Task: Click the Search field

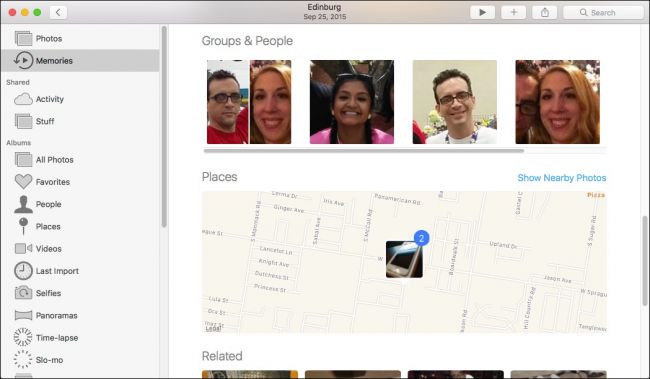Action: point(603,12)
